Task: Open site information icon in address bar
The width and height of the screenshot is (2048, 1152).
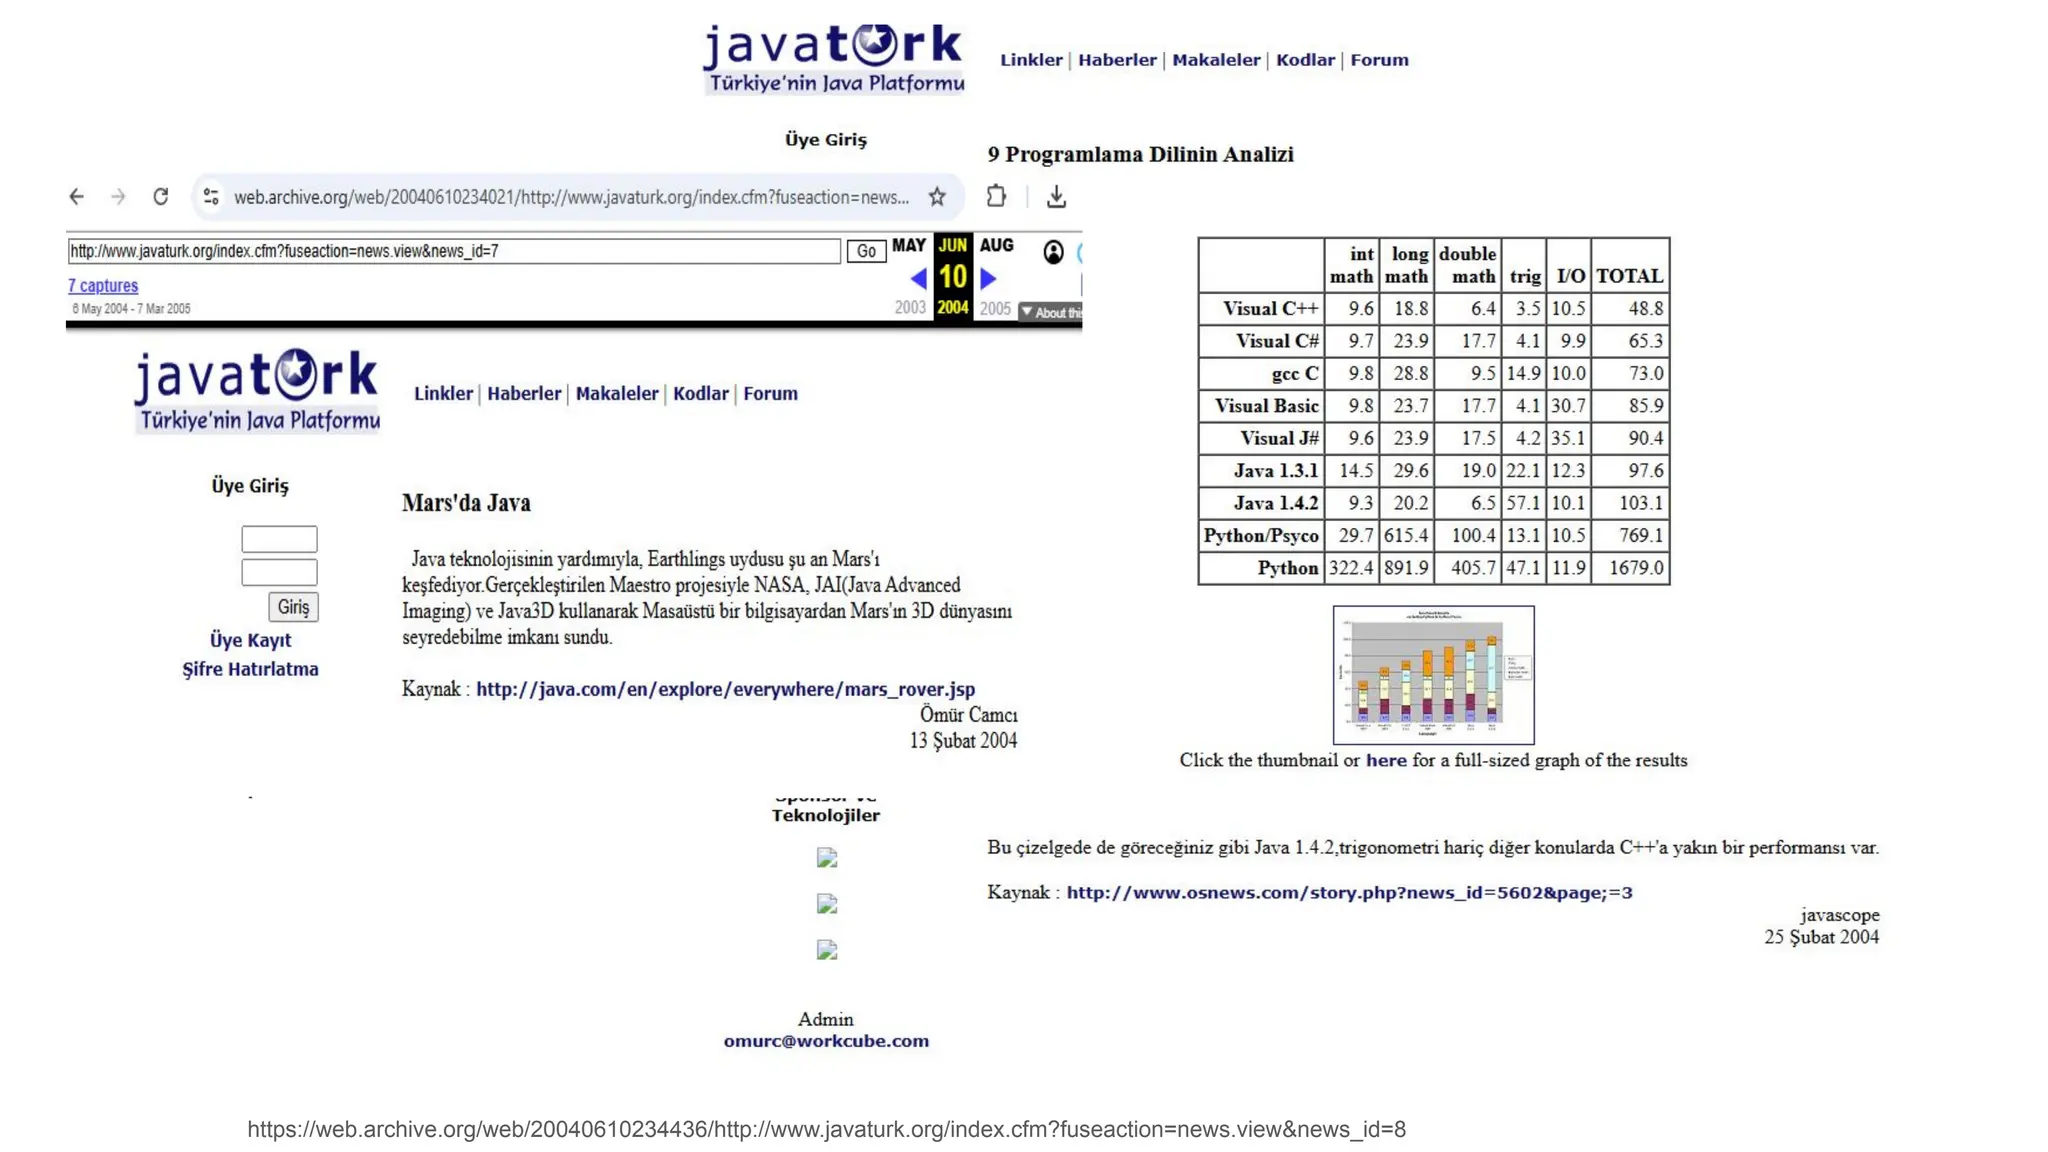Action: (210, 197)
